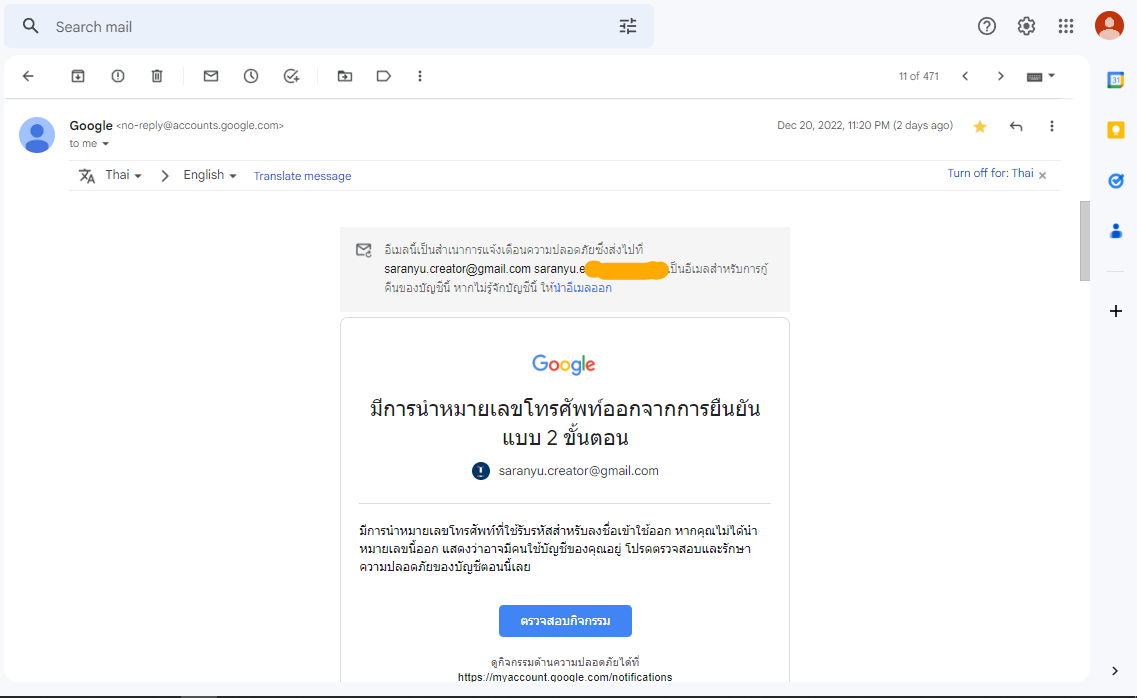Move email to a folder
The width and height of the screenshot is (1137, 698).
click(x=345, y=76)
